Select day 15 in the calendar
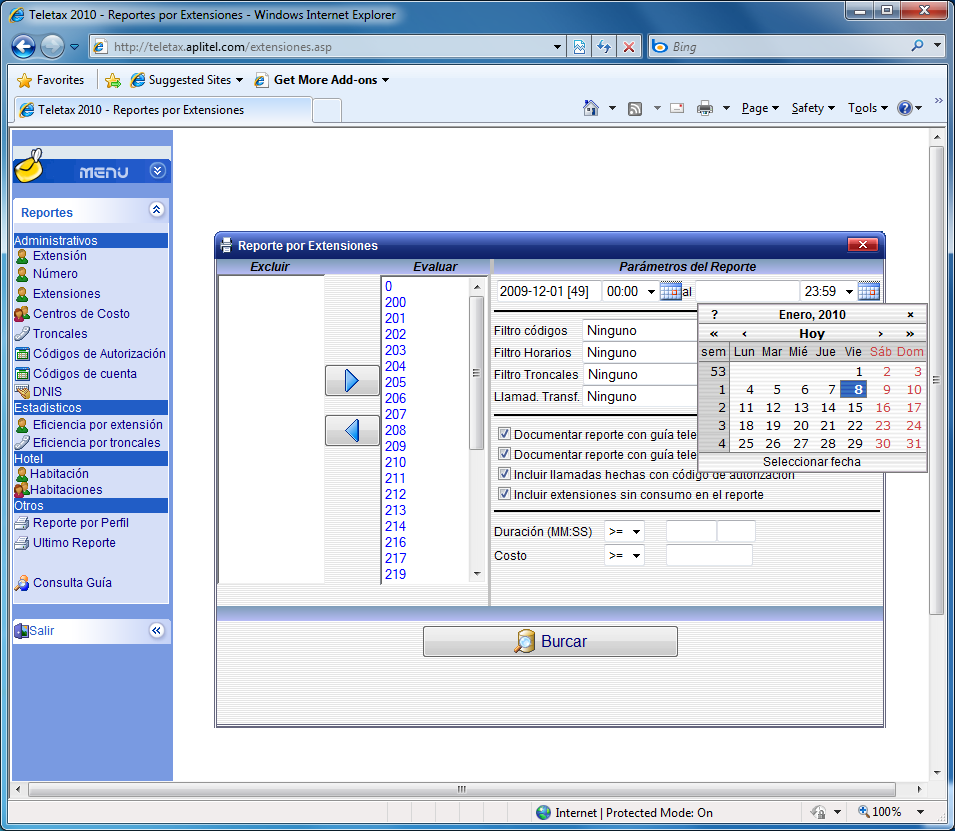This screenshot has height=831, width=955. tap(855, 408)
